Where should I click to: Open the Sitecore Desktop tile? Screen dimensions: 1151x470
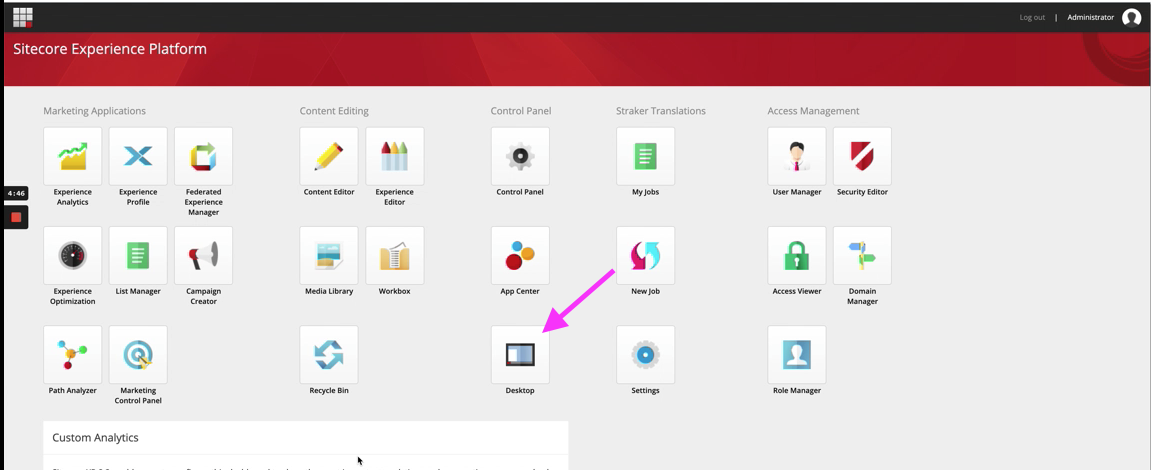[x=520, y=355]
